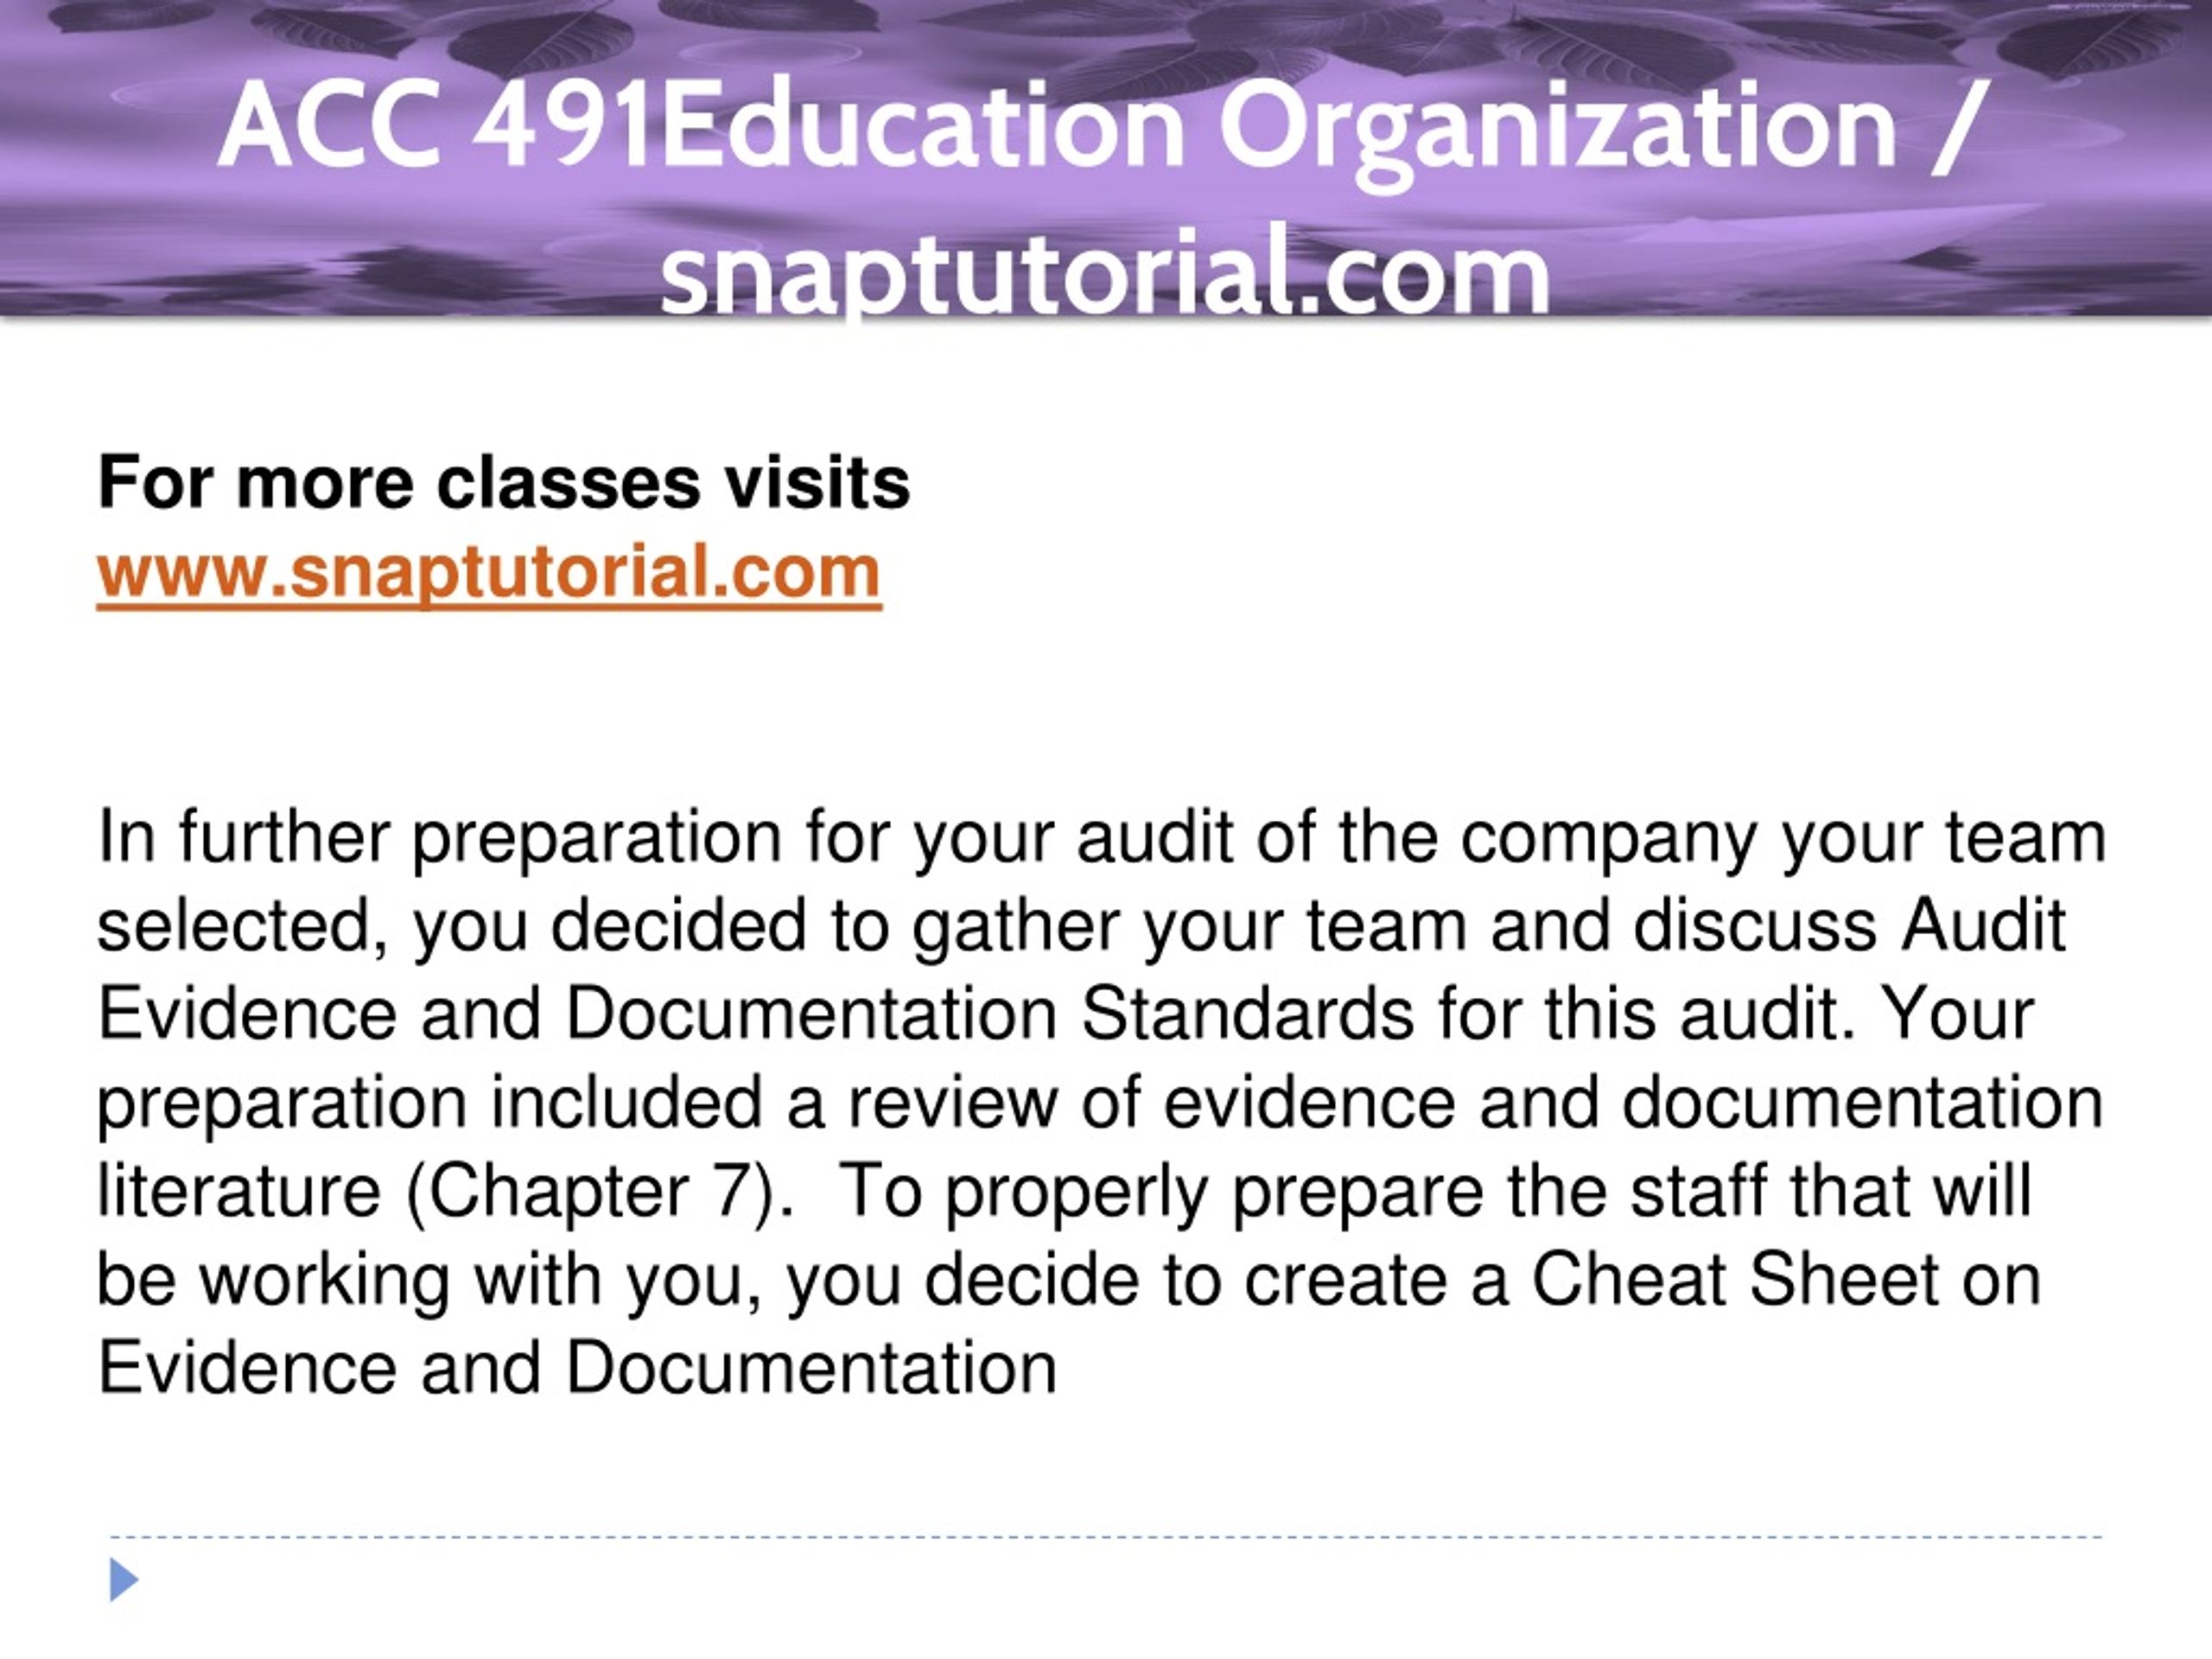
Task: Click the blue triangle bullet arrow
Action: 123,1580
